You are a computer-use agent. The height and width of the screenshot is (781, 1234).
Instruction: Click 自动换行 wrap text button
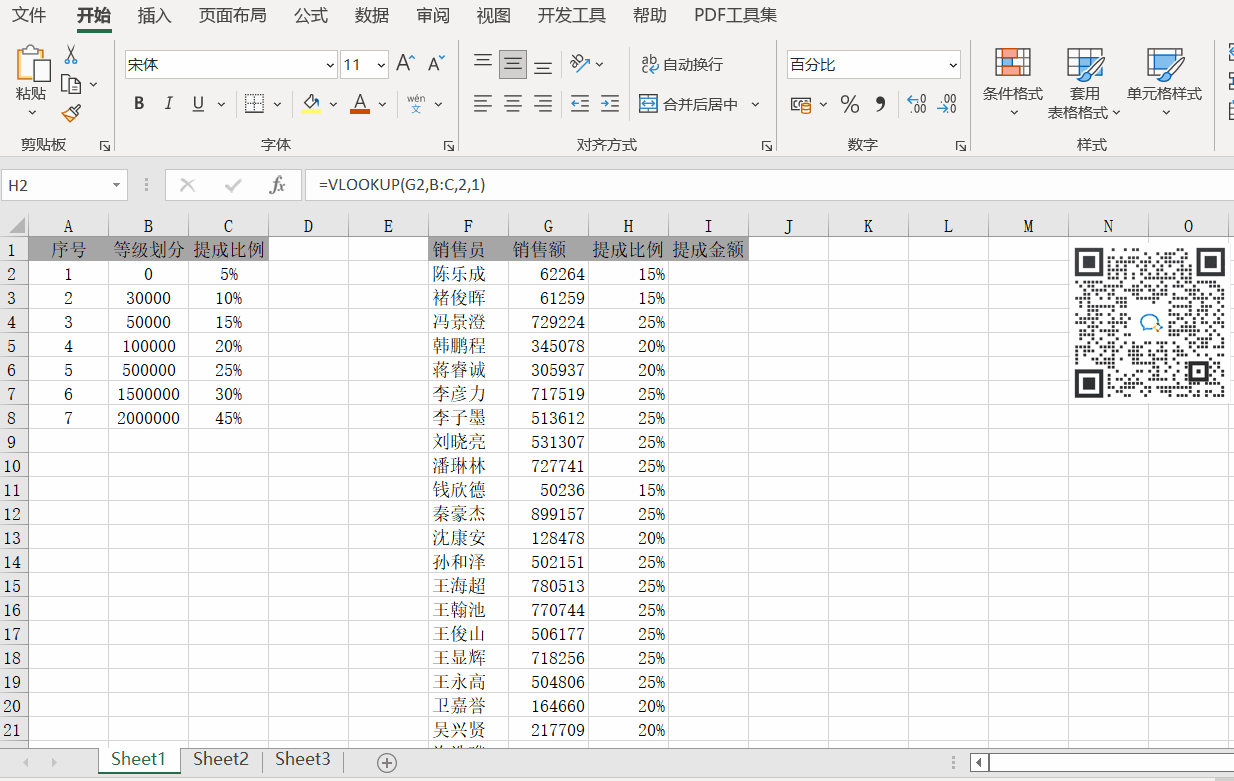point(682,64)
